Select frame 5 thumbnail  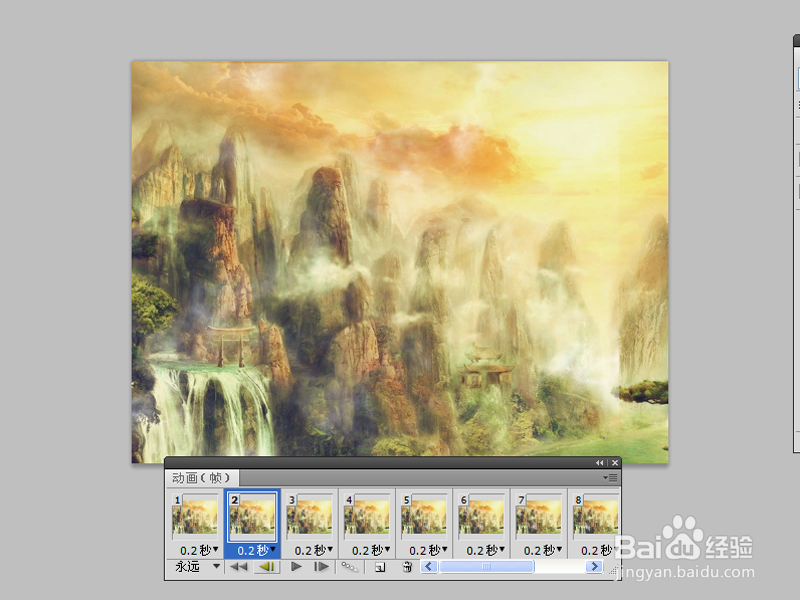coord(424,517)
